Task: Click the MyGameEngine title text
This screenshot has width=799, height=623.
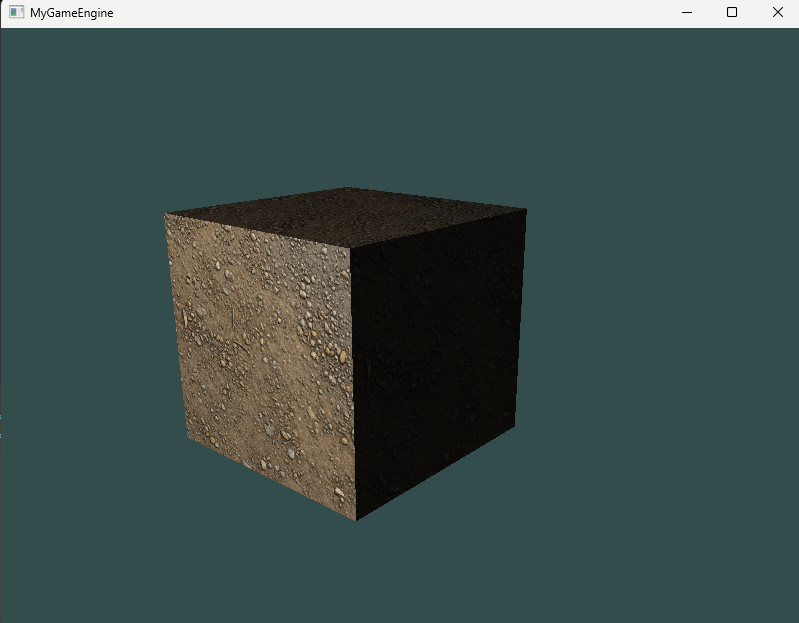Action: click(71, 12)
